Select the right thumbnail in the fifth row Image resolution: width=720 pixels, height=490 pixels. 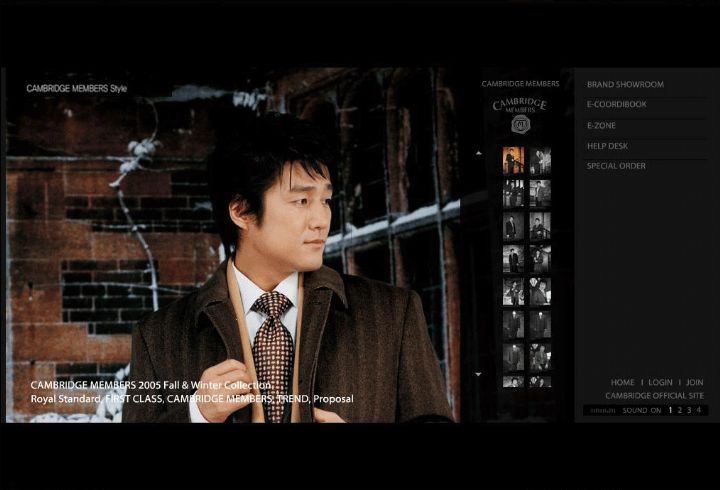click(x=540, y=292)
